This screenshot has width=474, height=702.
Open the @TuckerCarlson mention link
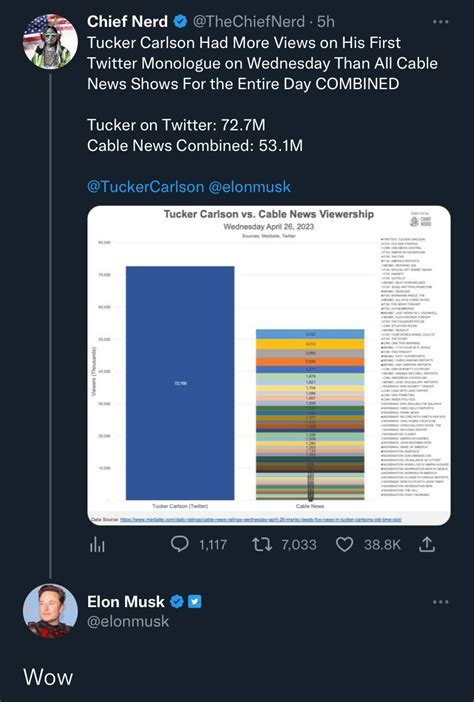tap(145, 186)
